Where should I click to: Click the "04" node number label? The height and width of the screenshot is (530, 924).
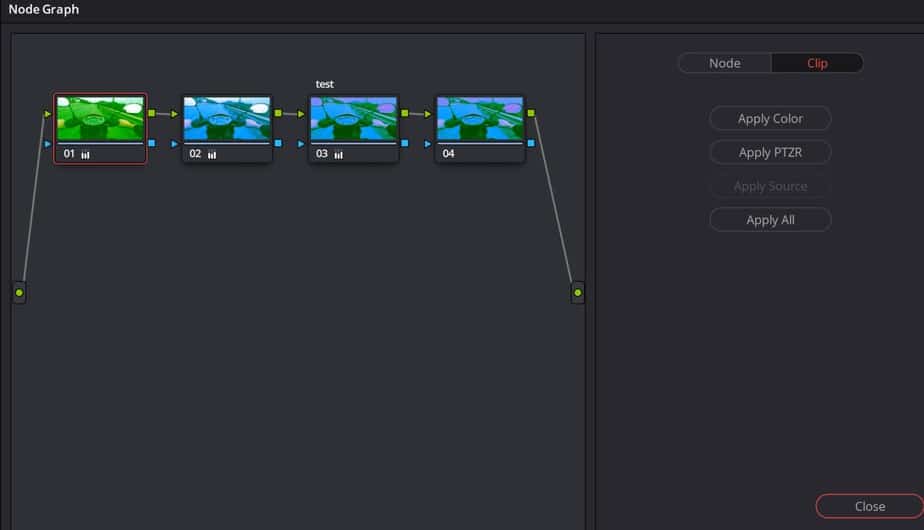point(448,154)
